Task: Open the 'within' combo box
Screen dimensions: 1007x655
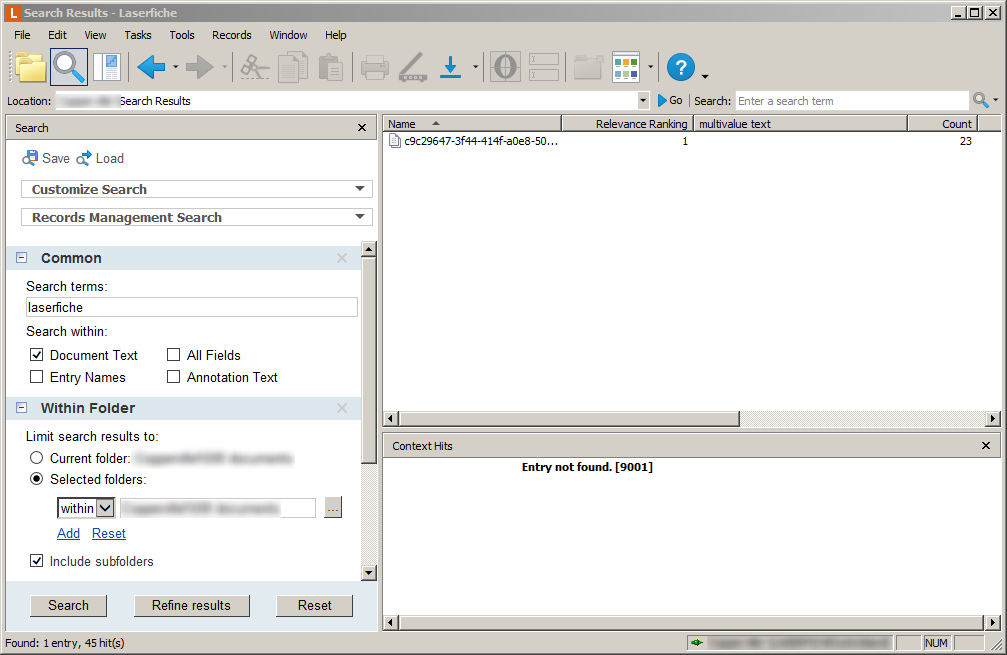Action: tap(86, 508)
